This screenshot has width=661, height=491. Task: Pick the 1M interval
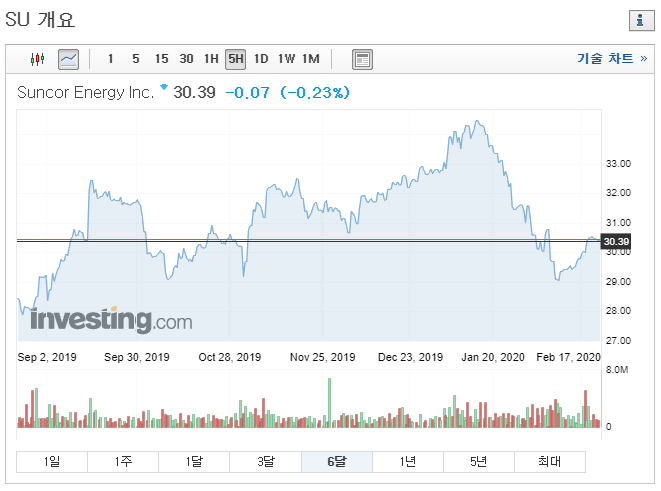[311, 59]
